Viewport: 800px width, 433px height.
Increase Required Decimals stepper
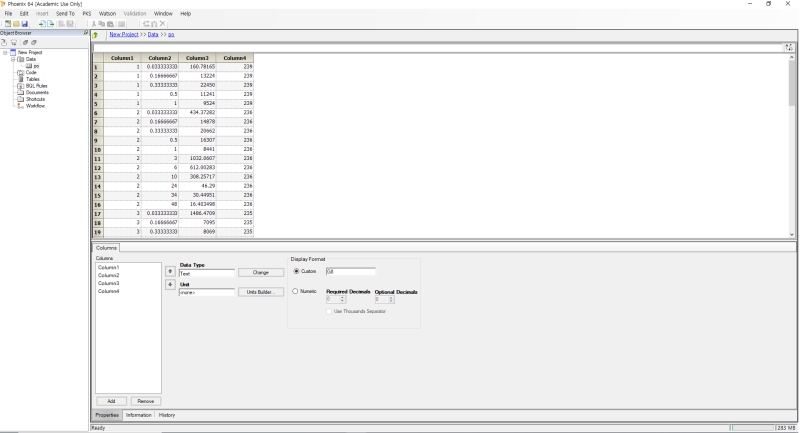click(342, 298)
